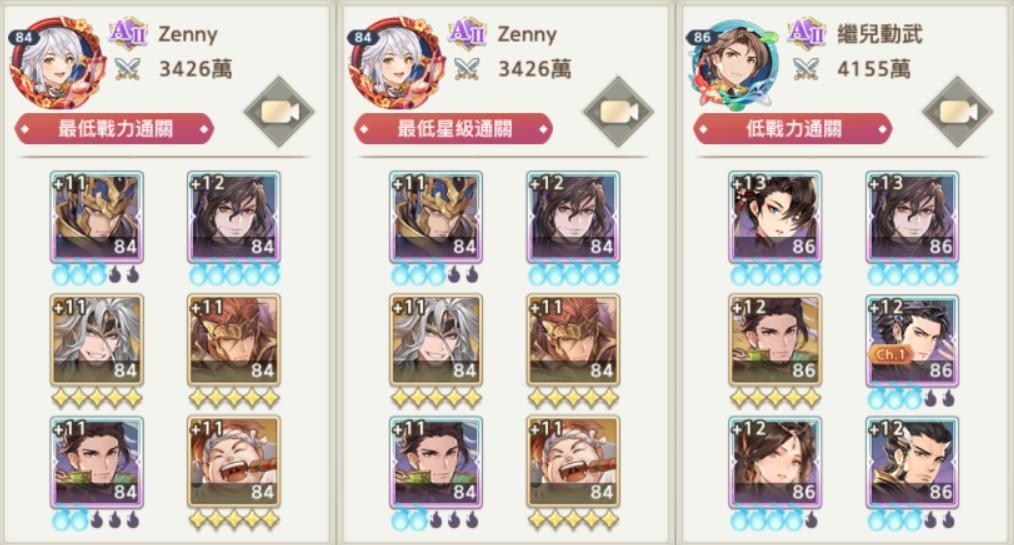
Task: Play the replay video in 最低星級通關 panel
Action: [x=618, y=112]
